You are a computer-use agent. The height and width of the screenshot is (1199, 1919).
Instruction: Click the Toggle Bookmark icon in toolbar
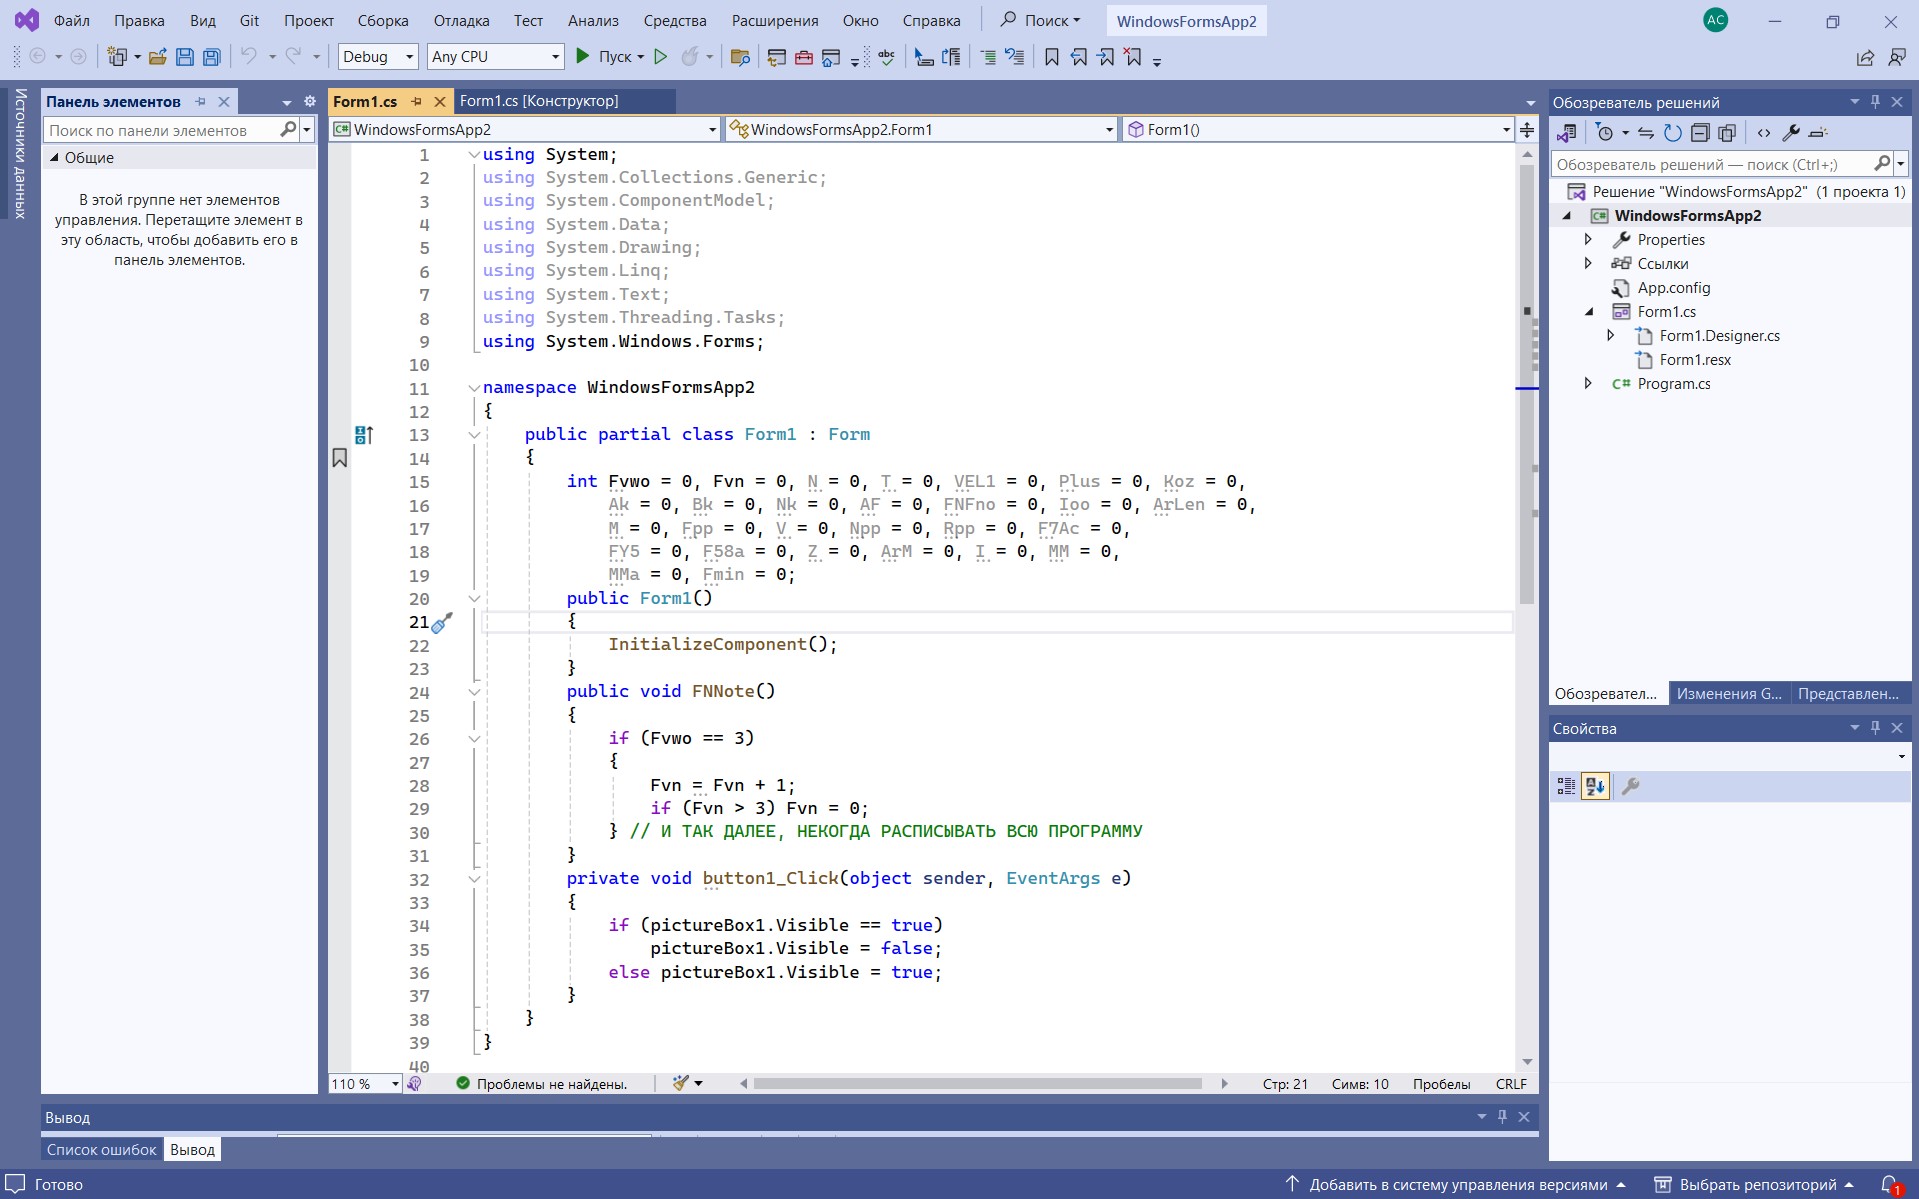(1052, 57)
